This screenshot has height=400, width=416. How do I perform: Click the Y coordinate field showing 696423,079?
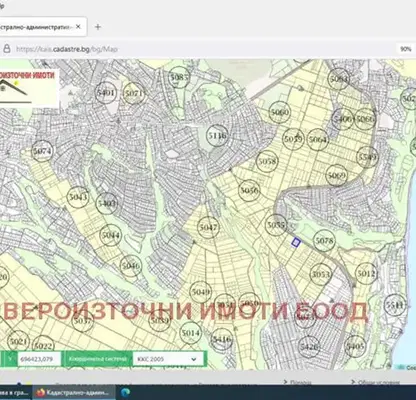click(x=39, y=359)
